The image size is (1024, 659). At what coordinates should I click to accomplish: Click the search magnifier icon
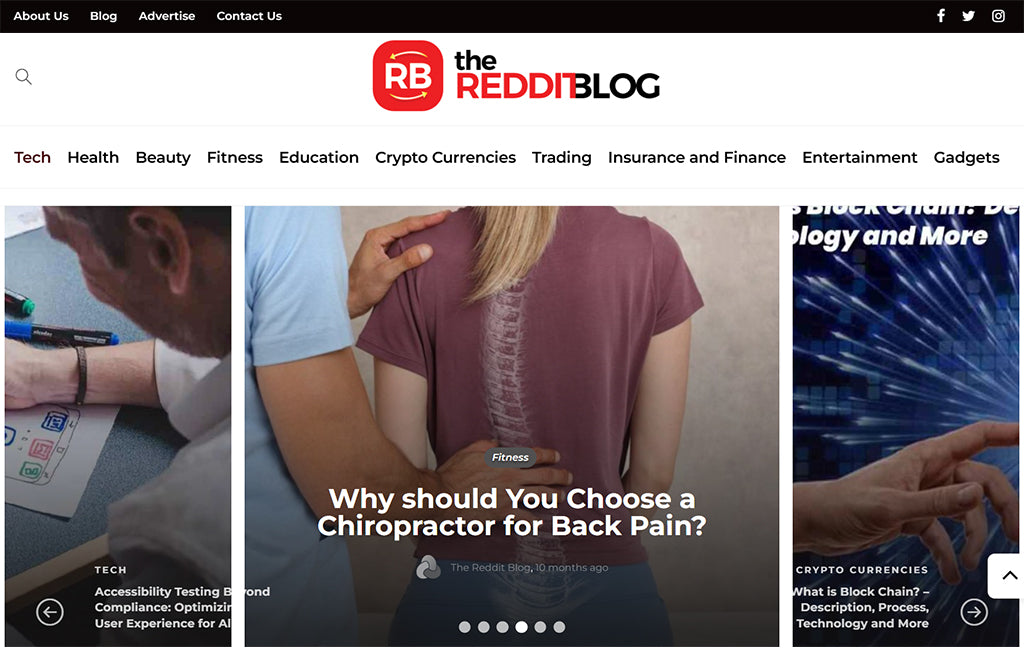[24, 76]
